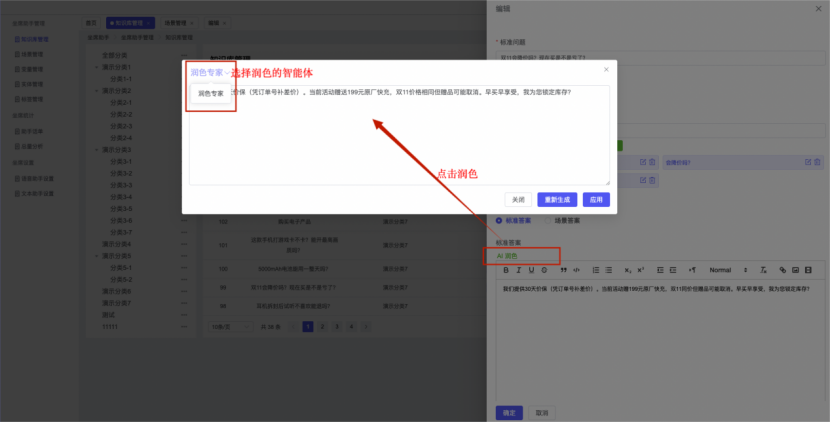
Task: Click the subscript icon in editor toolbar
Action: [627, 270]
